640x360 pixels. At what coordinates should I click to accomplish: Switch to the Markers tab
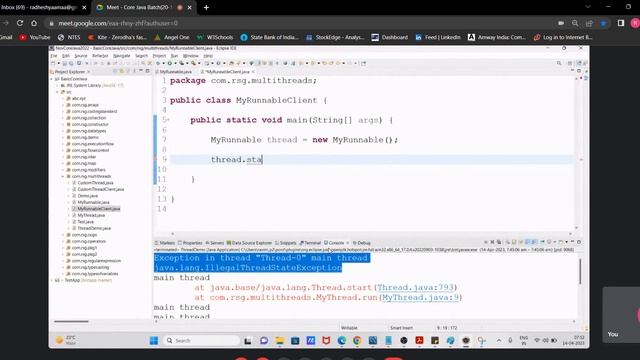click(164, 243)
